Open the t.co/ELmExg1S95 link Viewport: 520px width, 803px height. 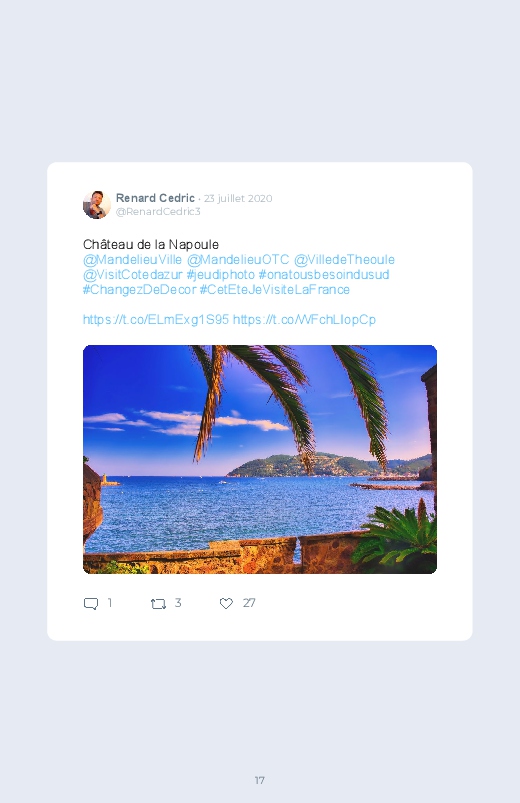coord(156,320)
